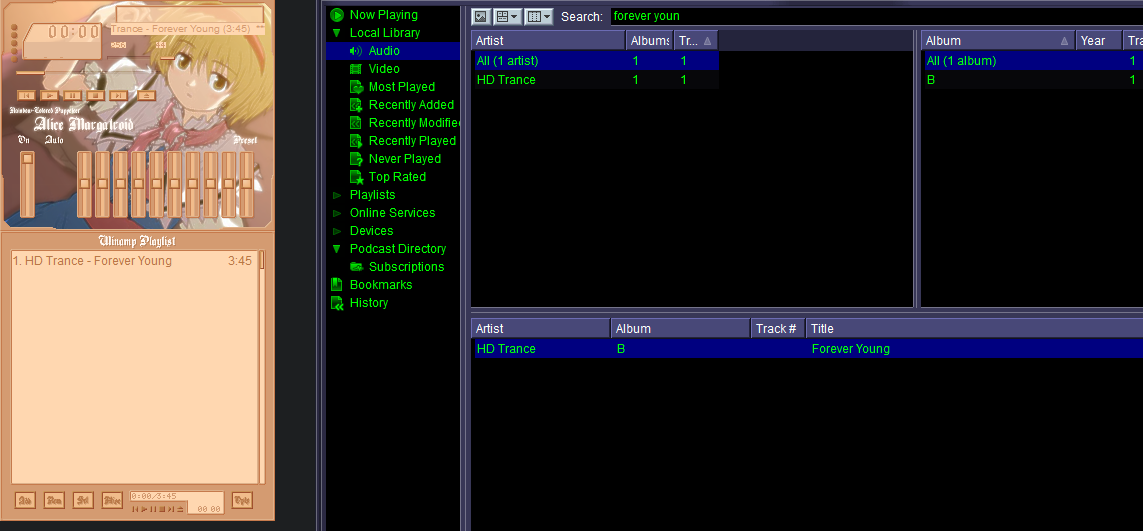Click into the Search field with 'forever youn'
Screen dimensions: 1143x531
[x=876, y=16]
